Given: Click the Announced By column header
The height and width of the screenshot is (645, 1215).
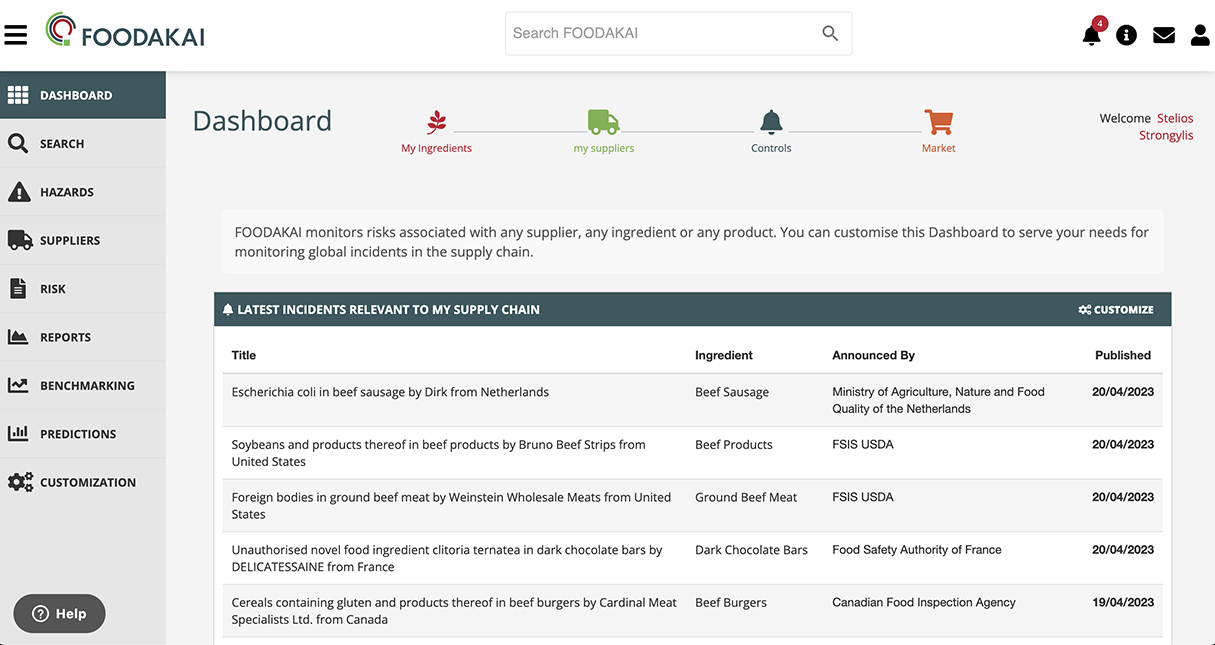Looking at the screenshot, I should pyautogui.click(x=873, y=355).
